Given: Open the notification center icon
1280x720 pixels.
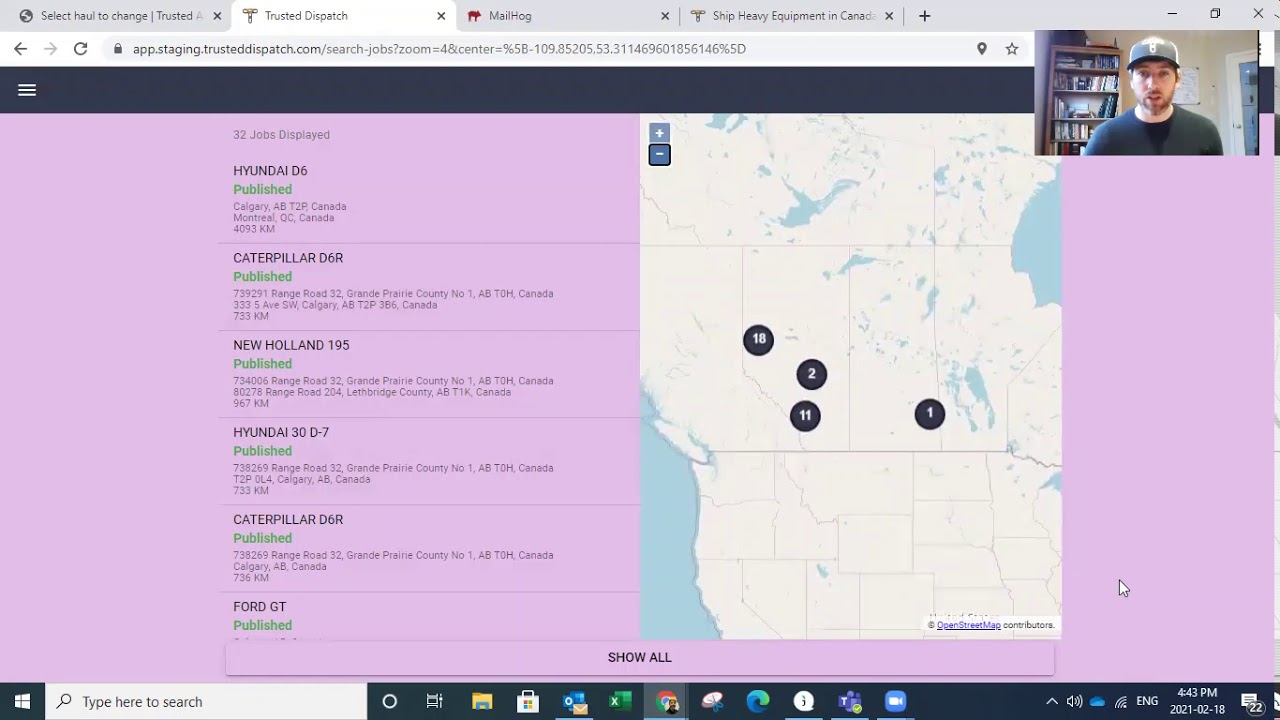Looking at the screenshot, I should tap(1252, 702).
